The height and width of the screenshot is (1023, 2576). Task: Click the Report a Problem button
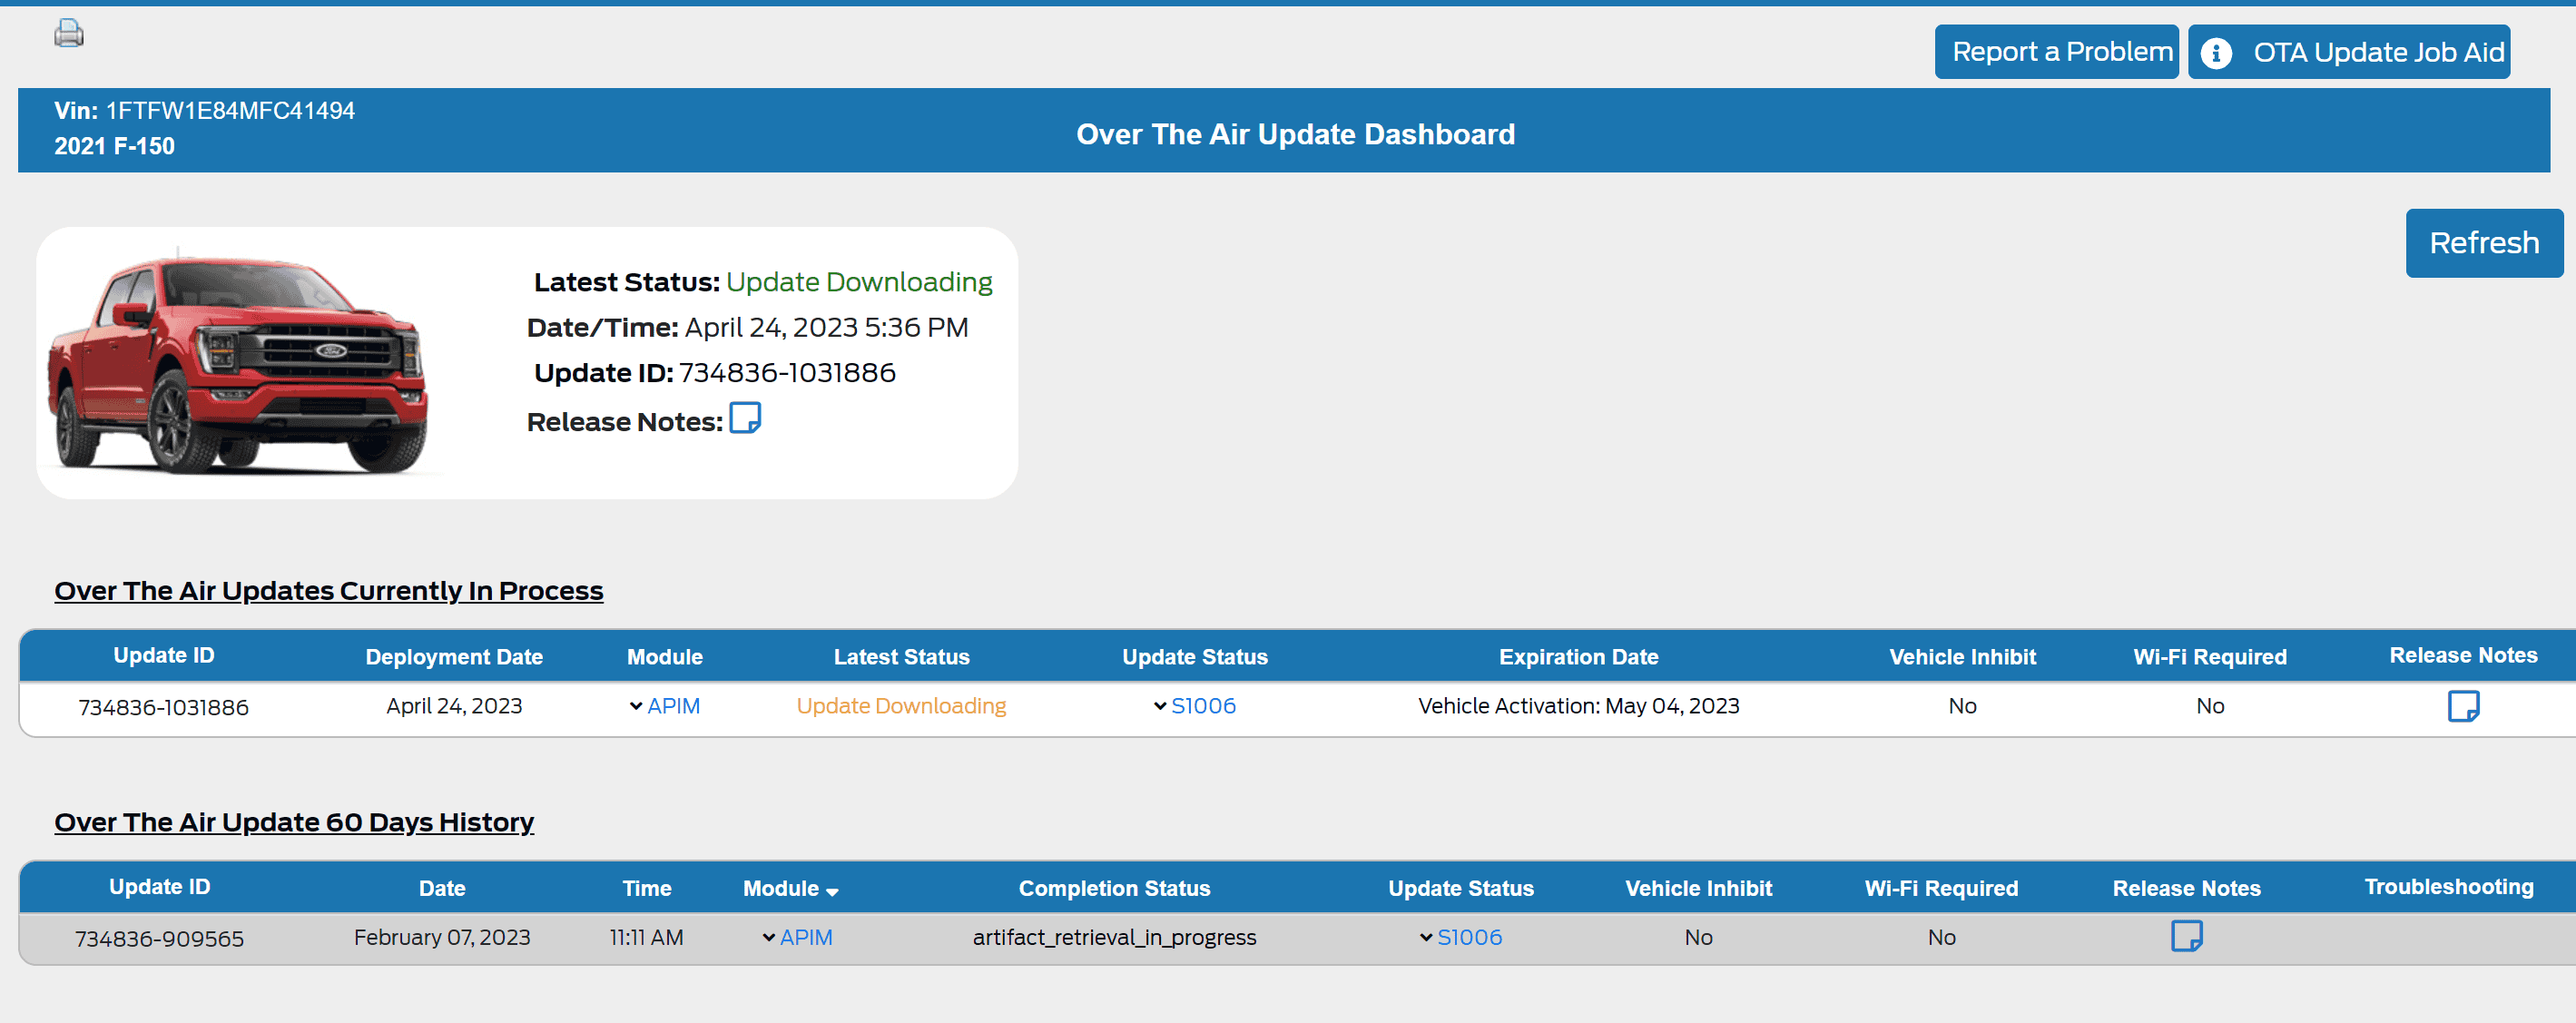click(x=2056, y=51)
